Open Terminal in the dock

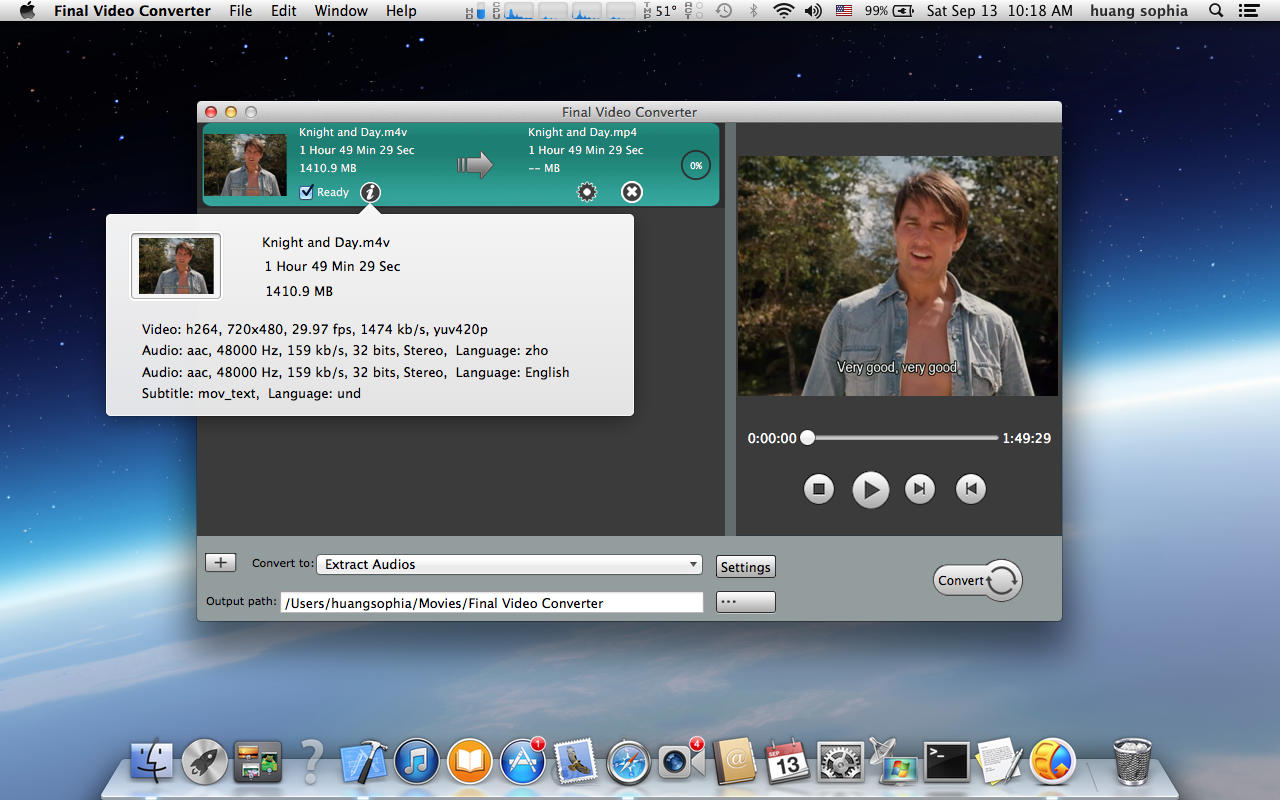point(946,762)
